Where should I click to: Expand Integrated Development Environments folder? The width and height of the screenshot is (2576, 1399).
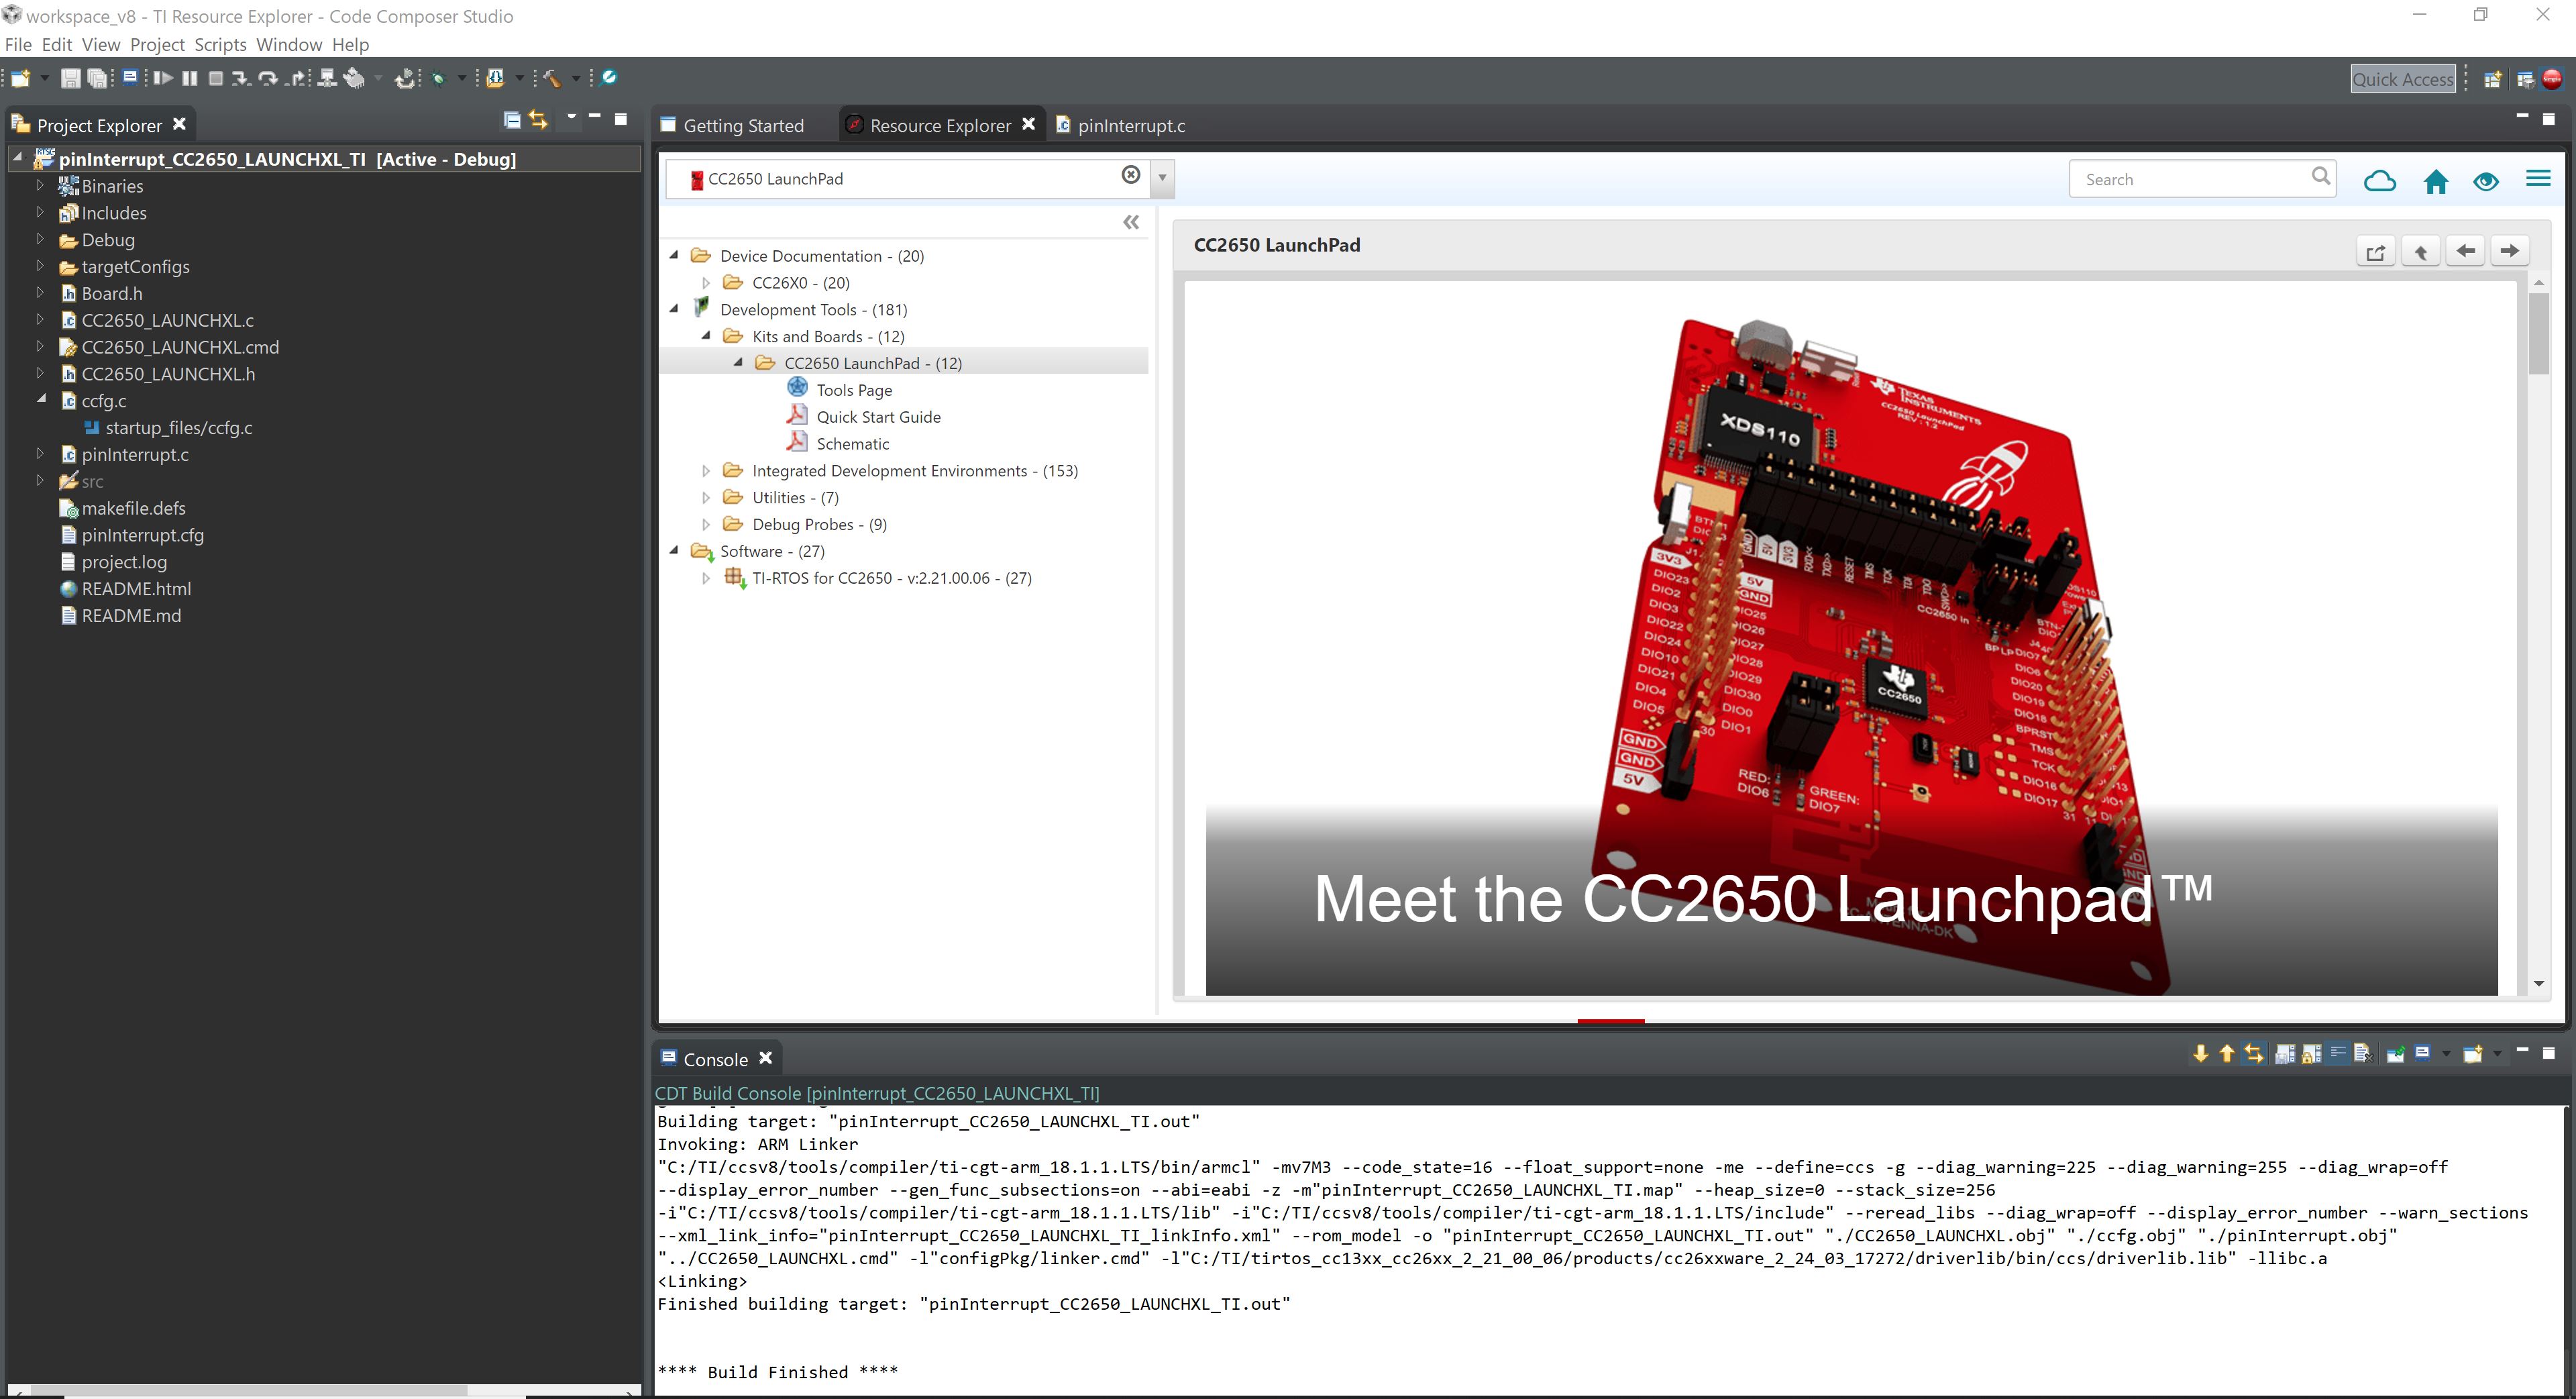(x=706, y=470)
